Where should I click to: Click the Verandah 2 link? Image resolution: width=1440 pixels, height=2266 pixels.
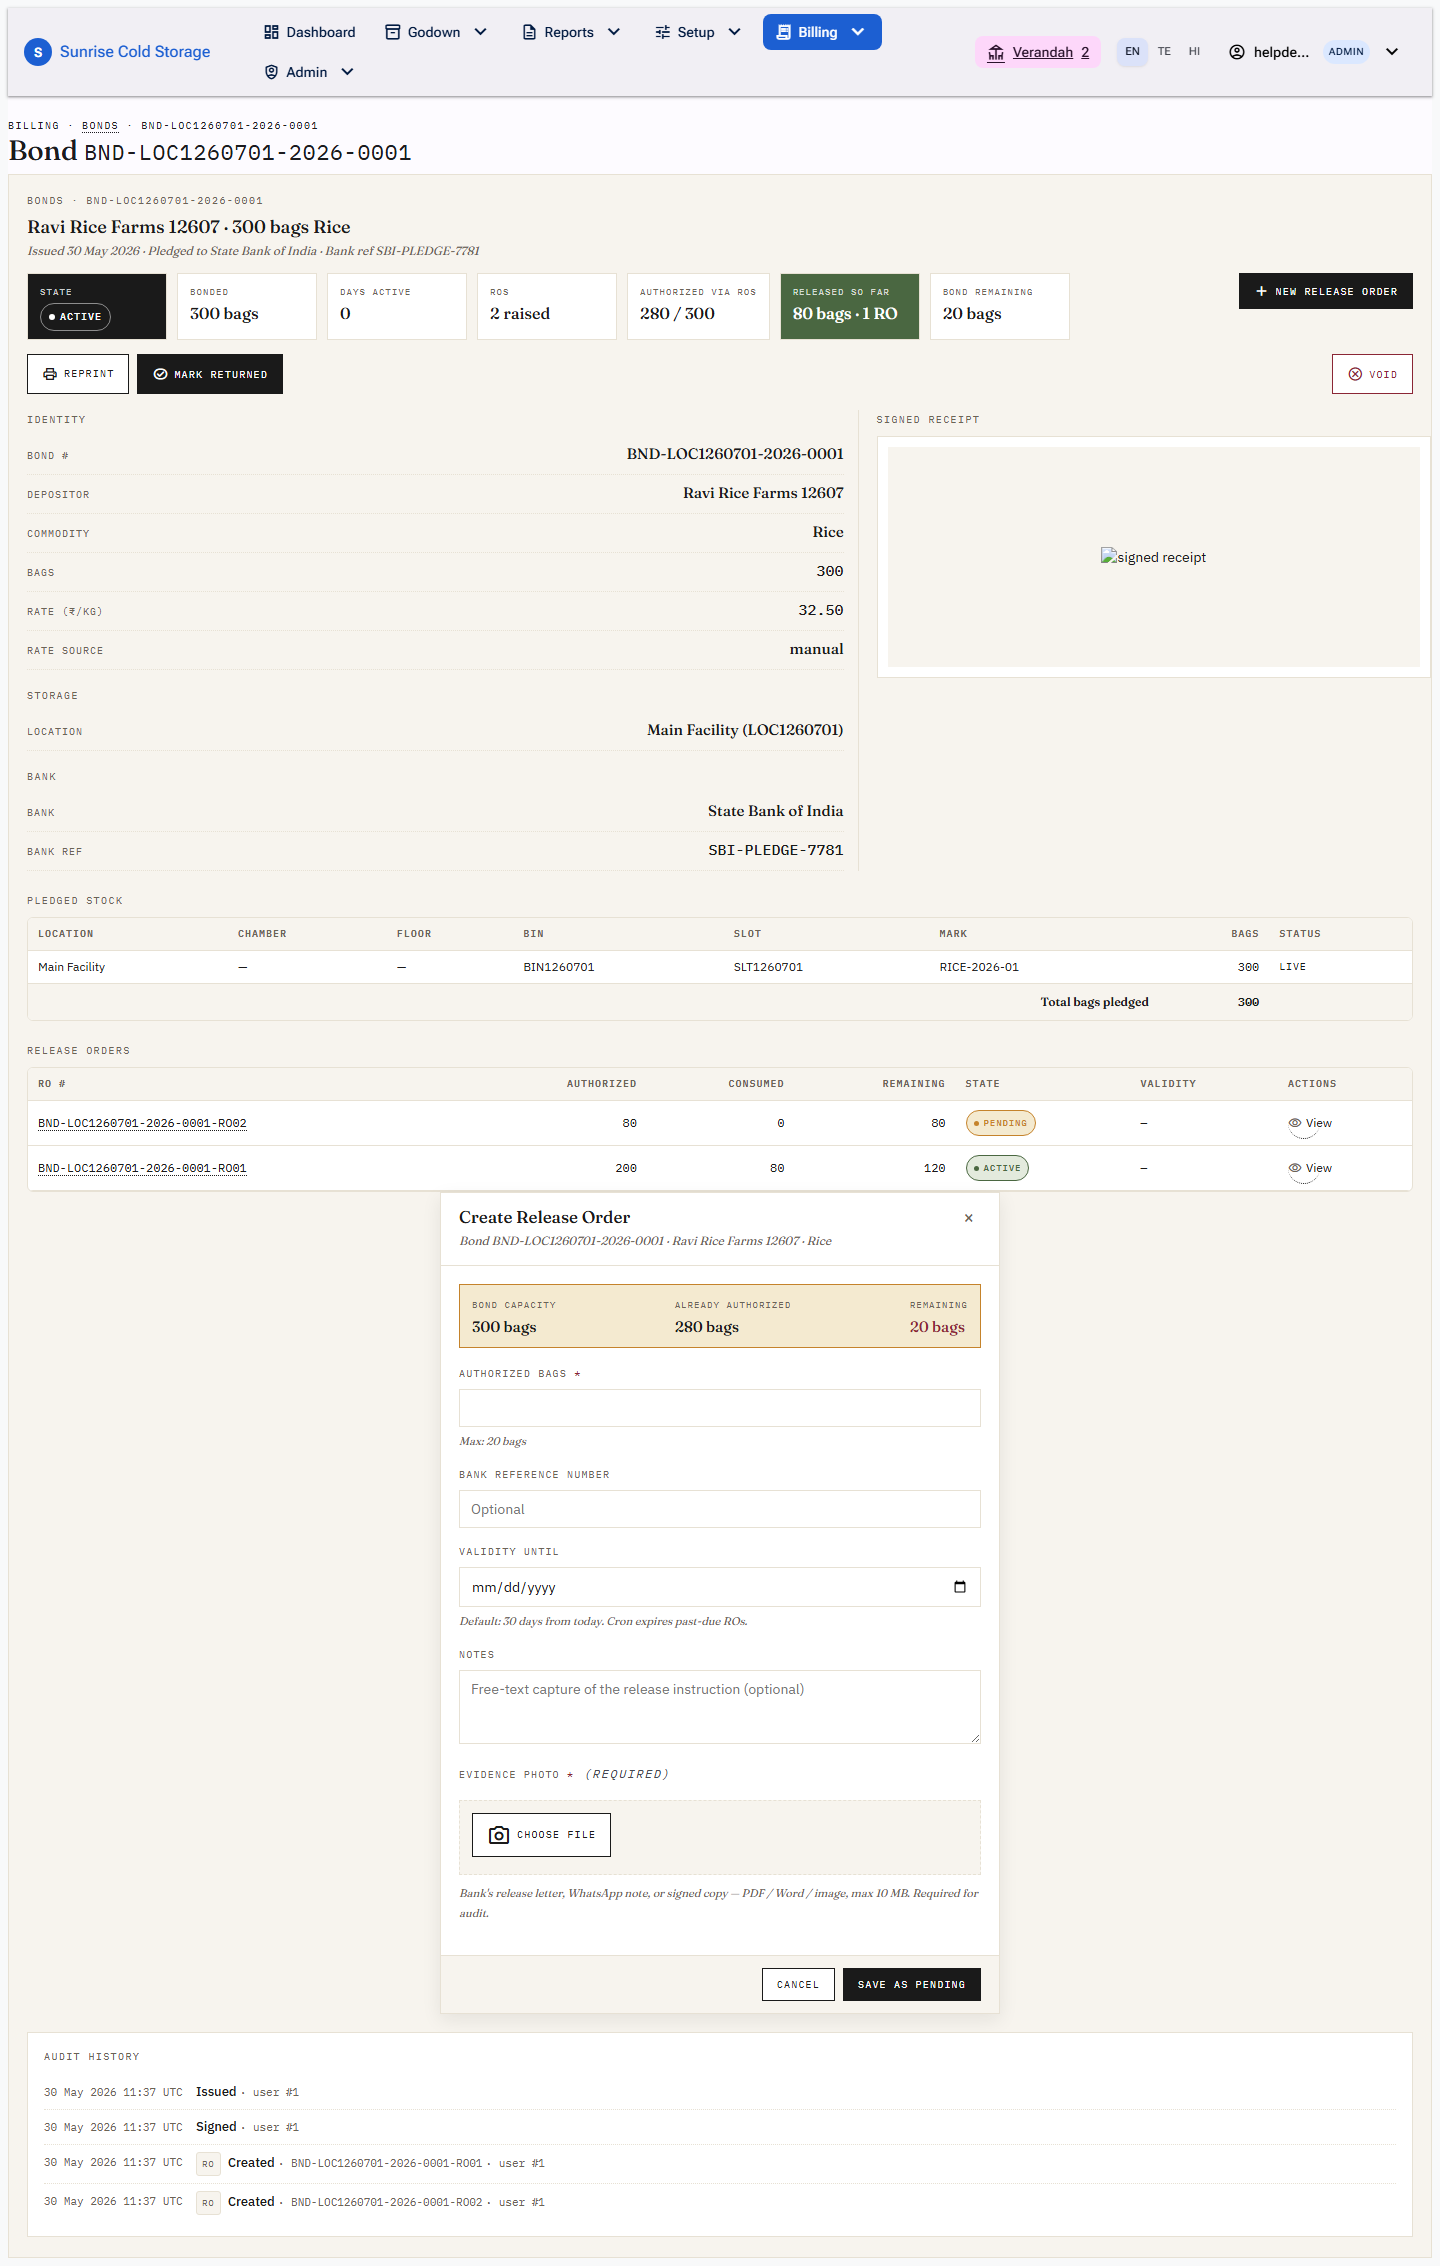coord(1038,52)
